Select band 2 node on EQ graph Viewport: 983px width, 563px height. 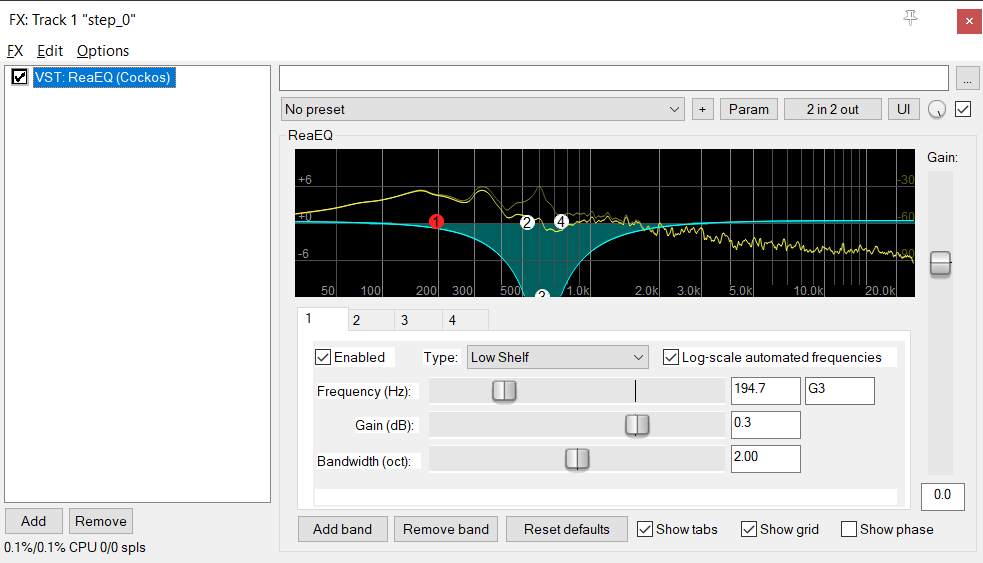[527, 222]
